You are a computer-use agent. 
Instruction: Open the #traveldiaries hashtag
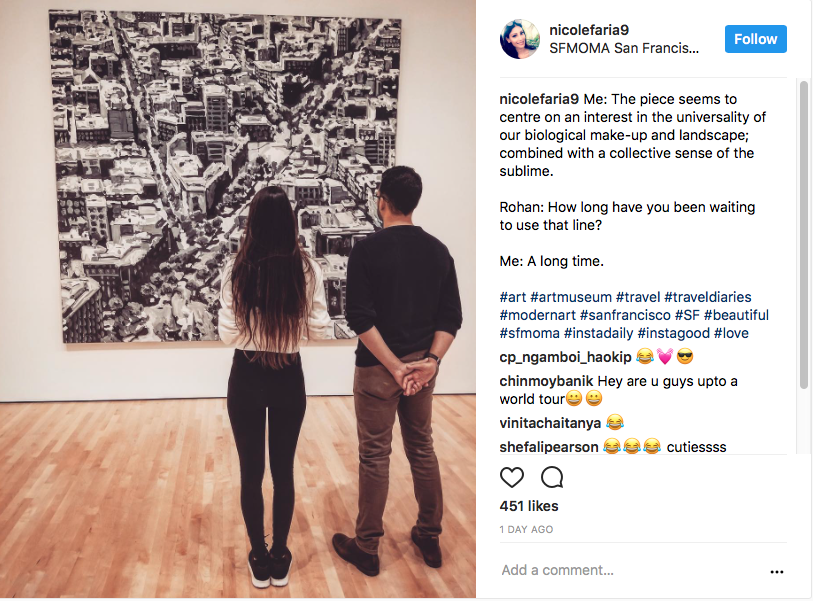click(708, 297)
